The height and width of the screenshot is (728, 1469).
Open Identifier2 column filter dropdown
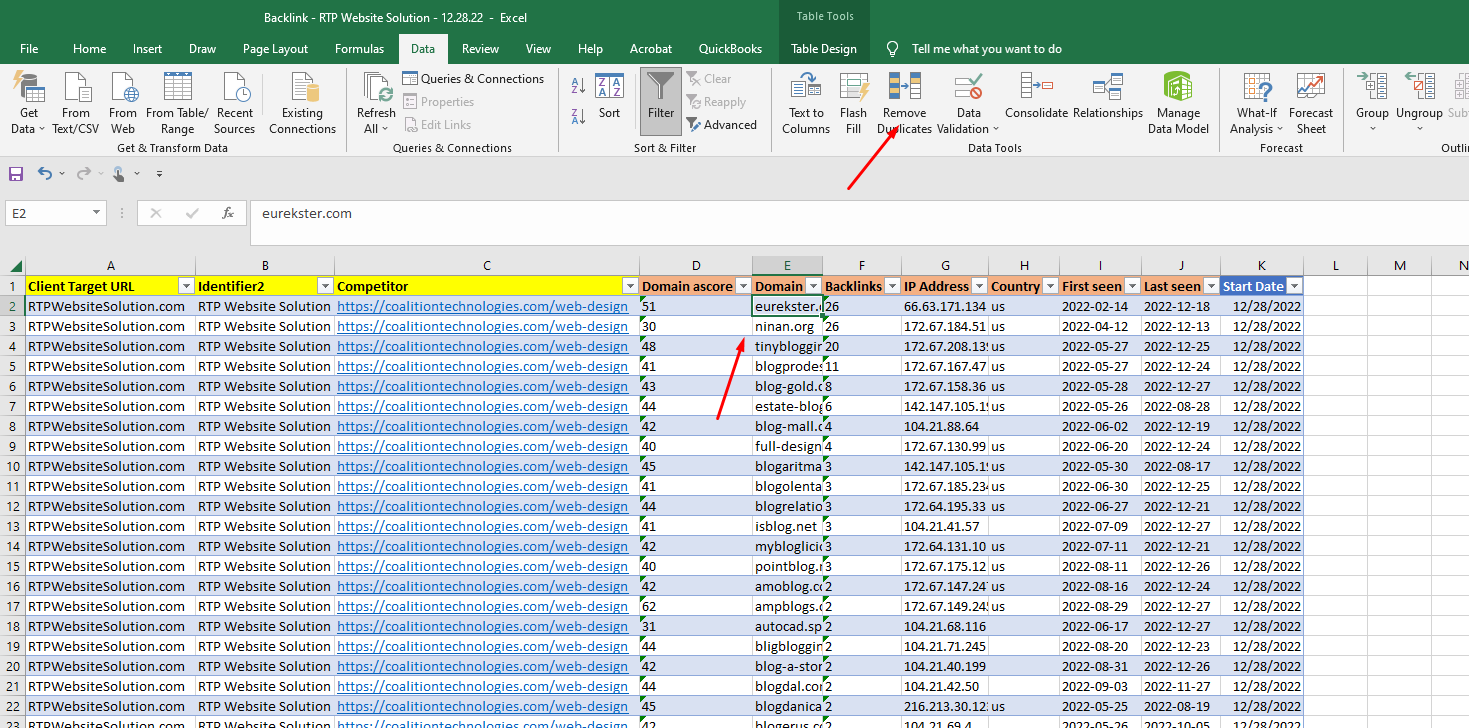click(x=324, y=286)
